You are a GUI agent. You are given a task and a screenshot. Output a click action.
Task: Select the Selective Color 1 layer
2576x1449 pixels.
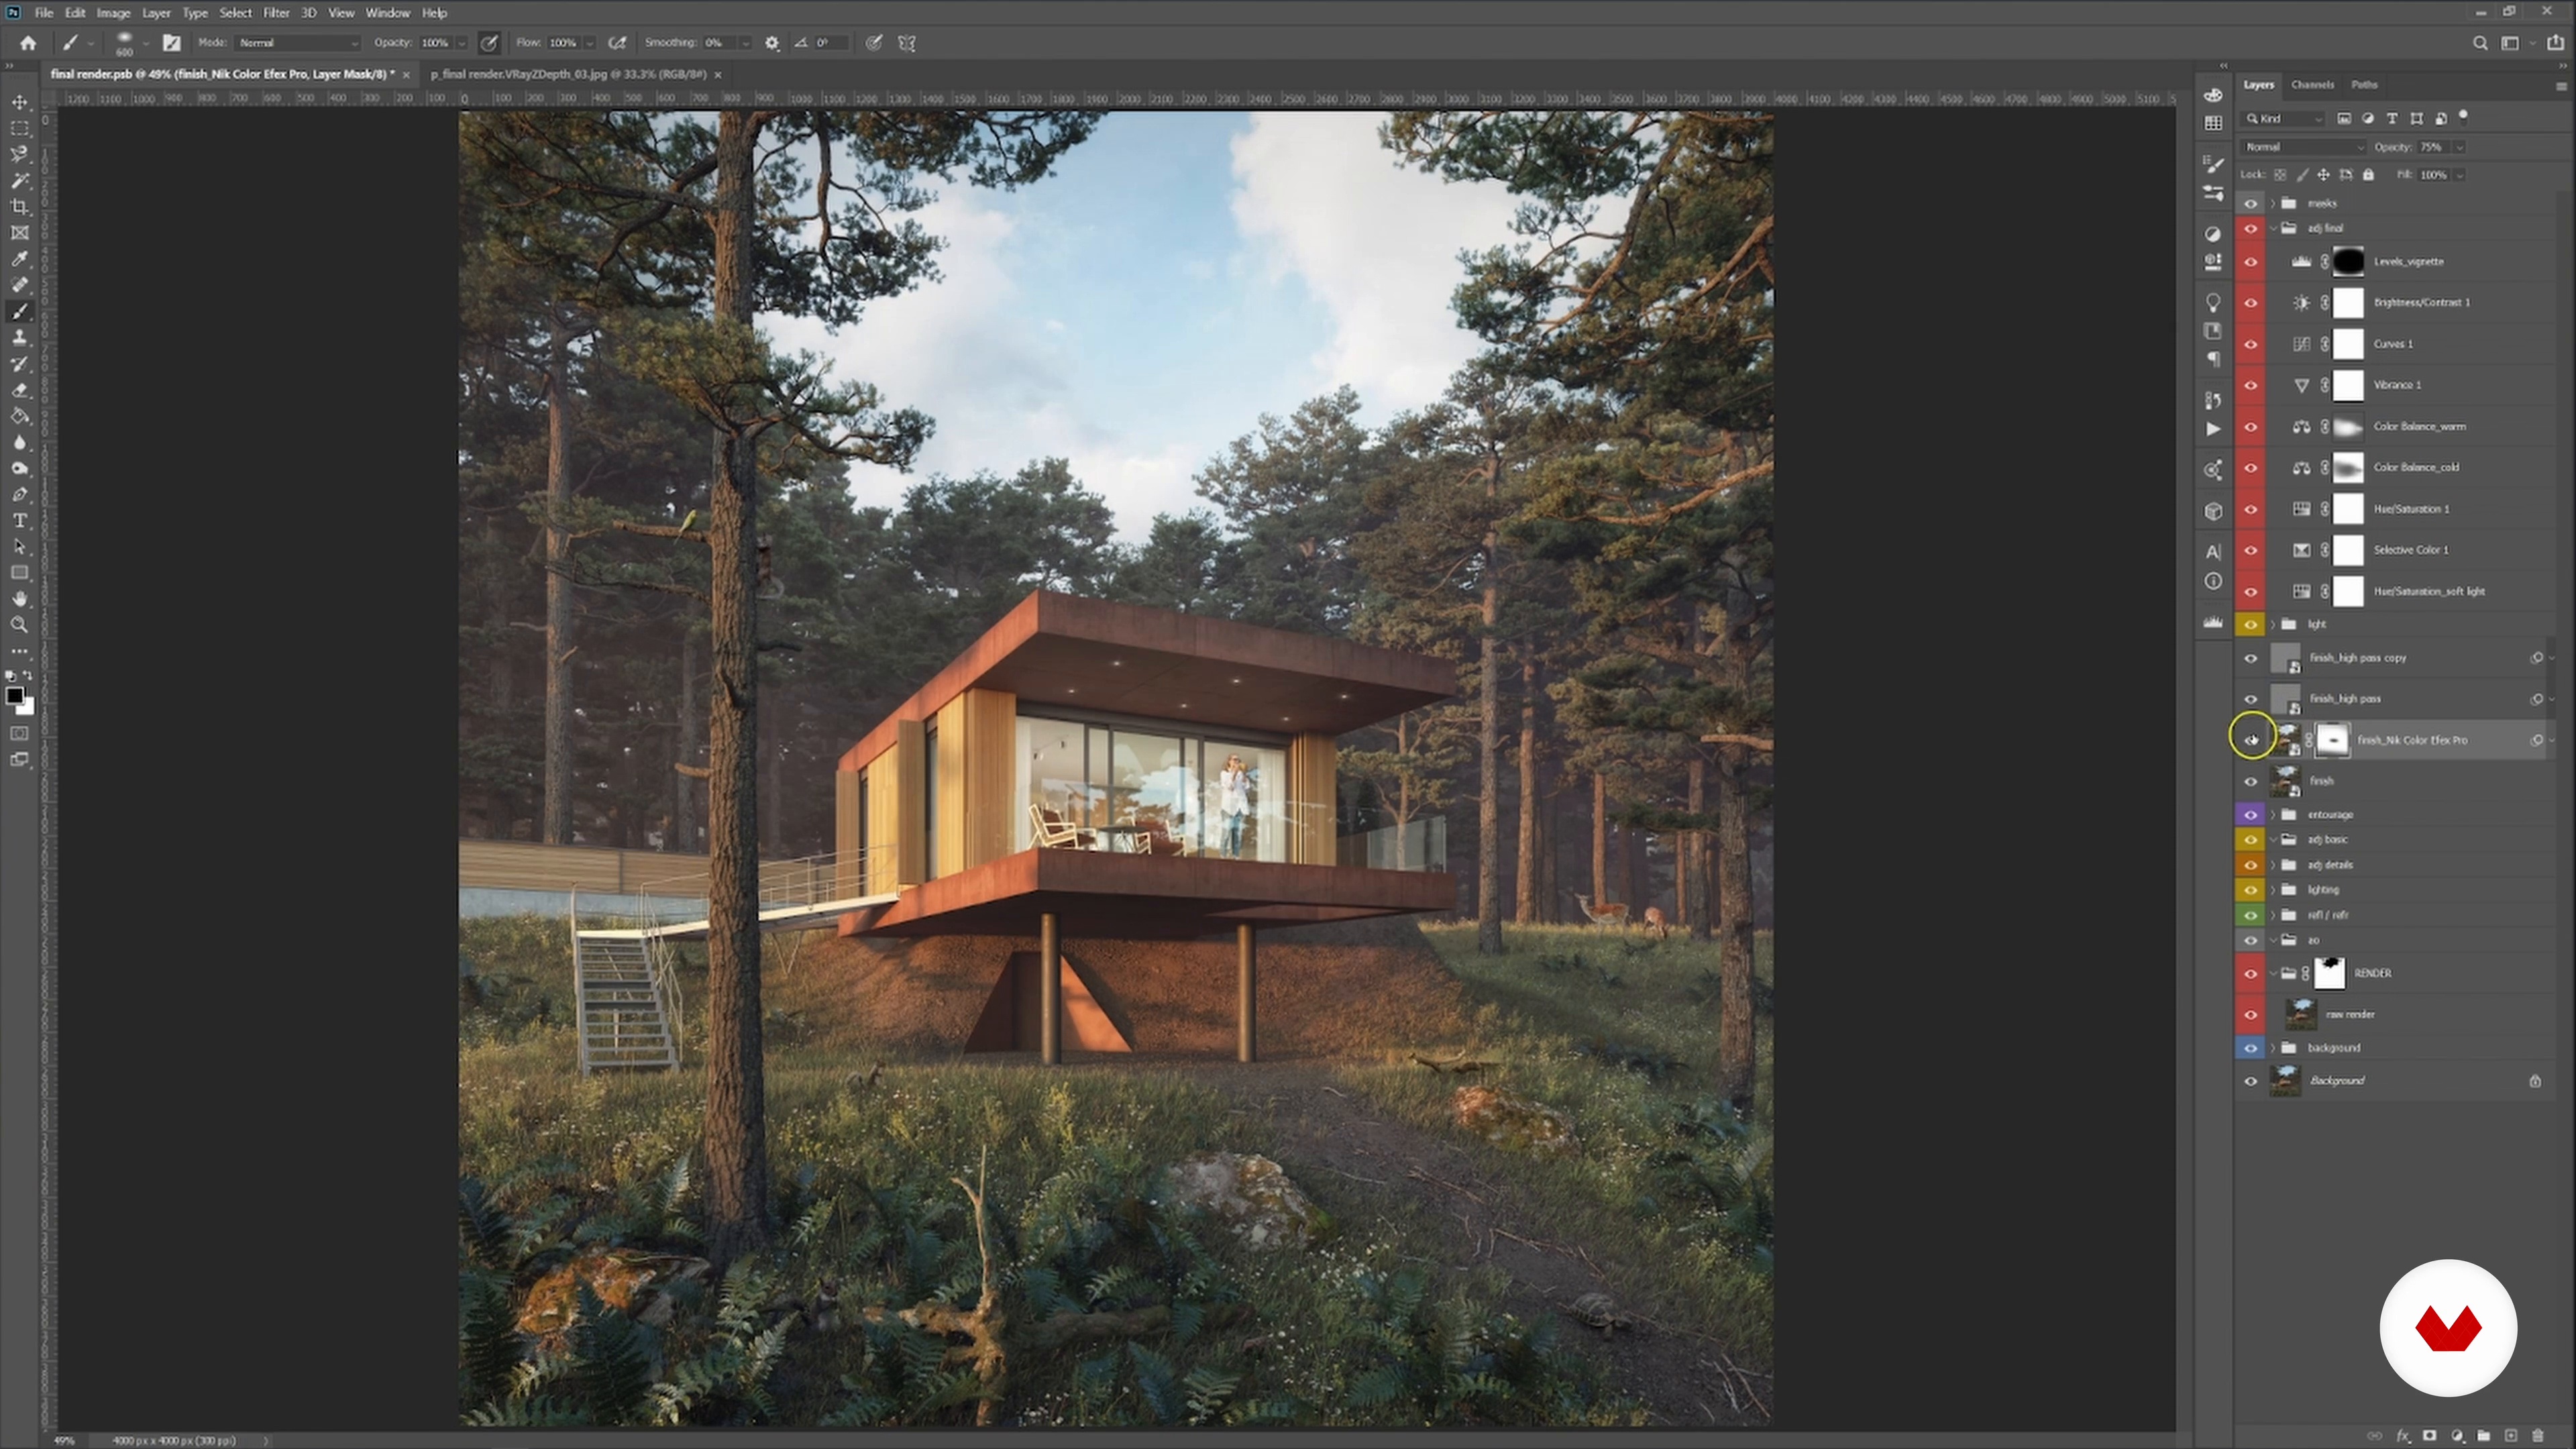(x=2411, y=550)
